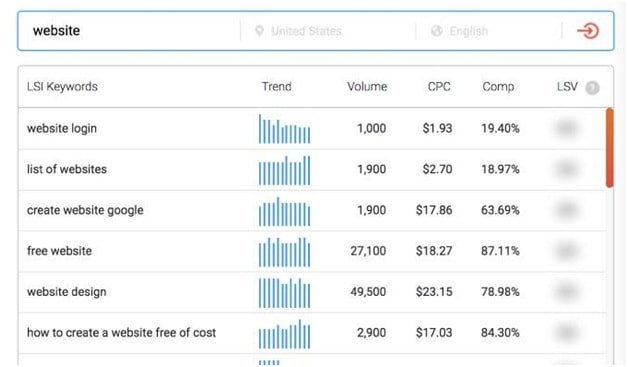This screenshot has width=628, height=367.
Task: Click the location pin icon
Action: pyautogui.click(x=260, y=31)
